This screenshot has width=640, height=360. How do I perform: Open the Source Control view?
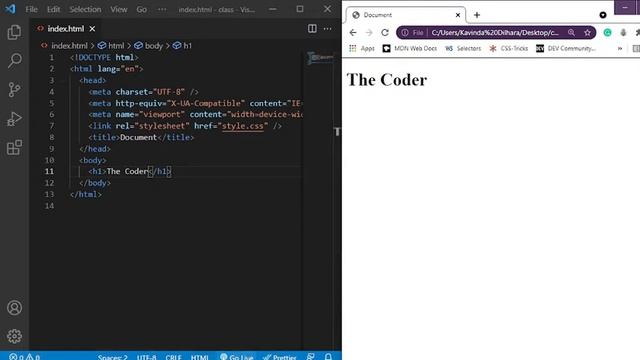pyautogui.click(x=14, y=89)
